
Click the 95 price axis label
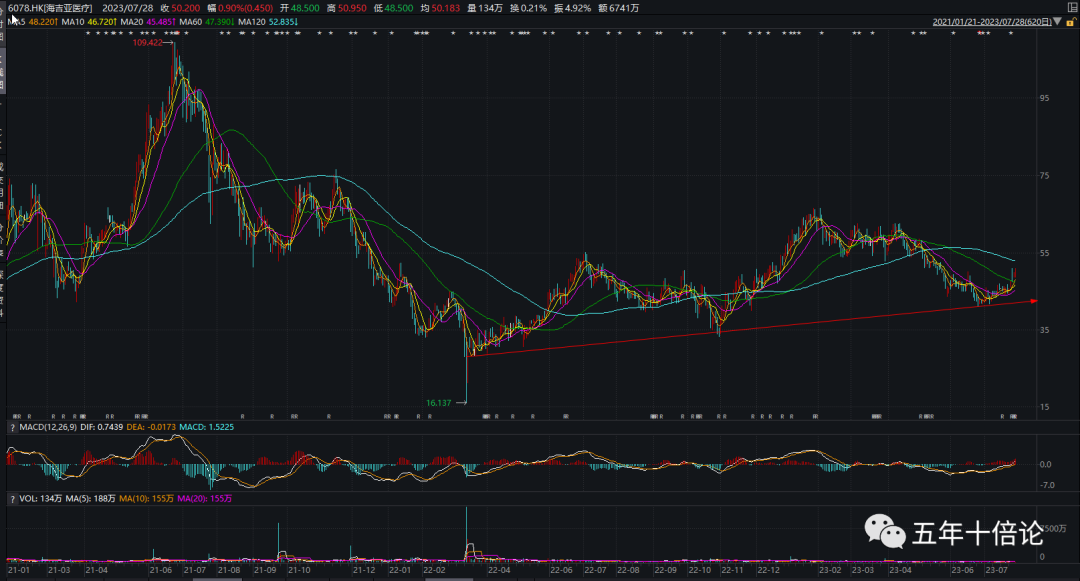click(1045, 98)
